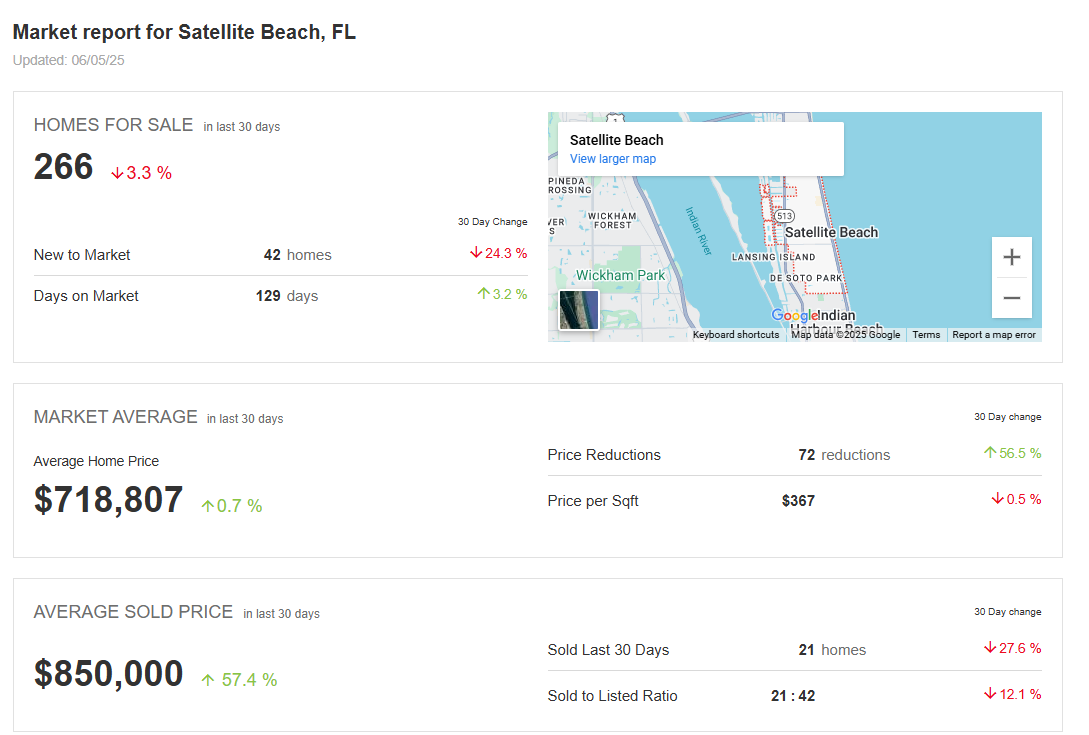Image resolution: width=1089 pixels, height=735 pixels.
Task: Click the $850,000 sold price value
Action: 108,674
